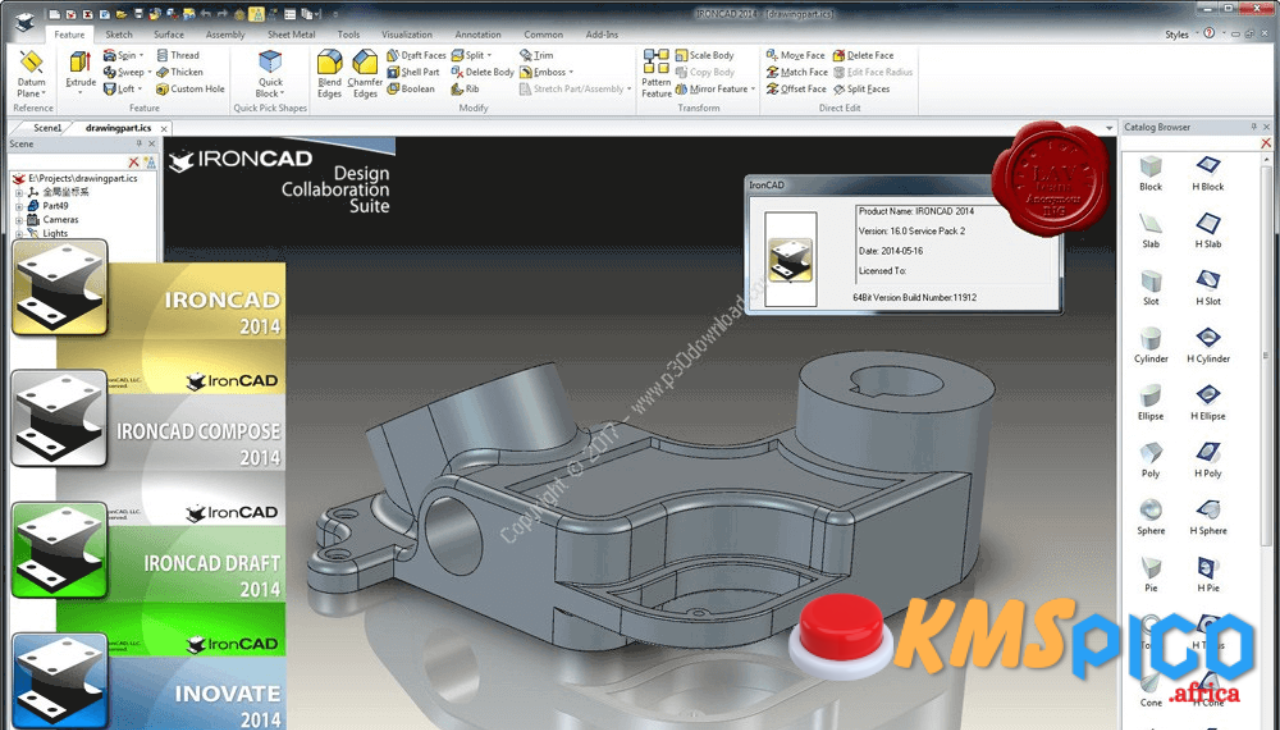The height and width of the screenshot is (730, 1280).
Task: Click the IronCAD application menu anvil button
Action: (x=24, y=21)
